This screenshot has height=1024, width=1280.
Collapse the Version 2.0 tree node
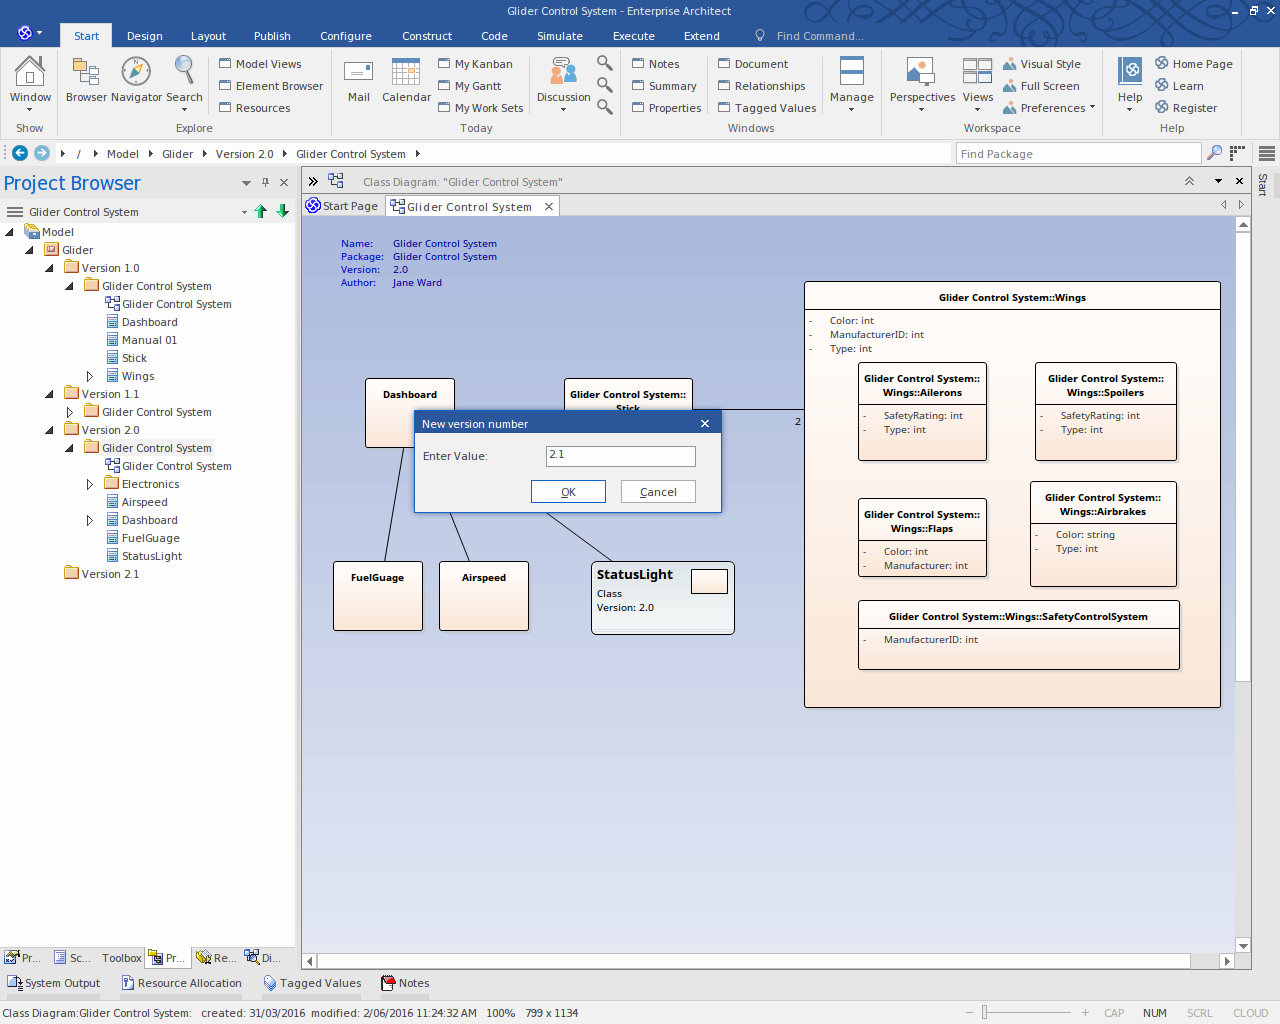(49, 430)
